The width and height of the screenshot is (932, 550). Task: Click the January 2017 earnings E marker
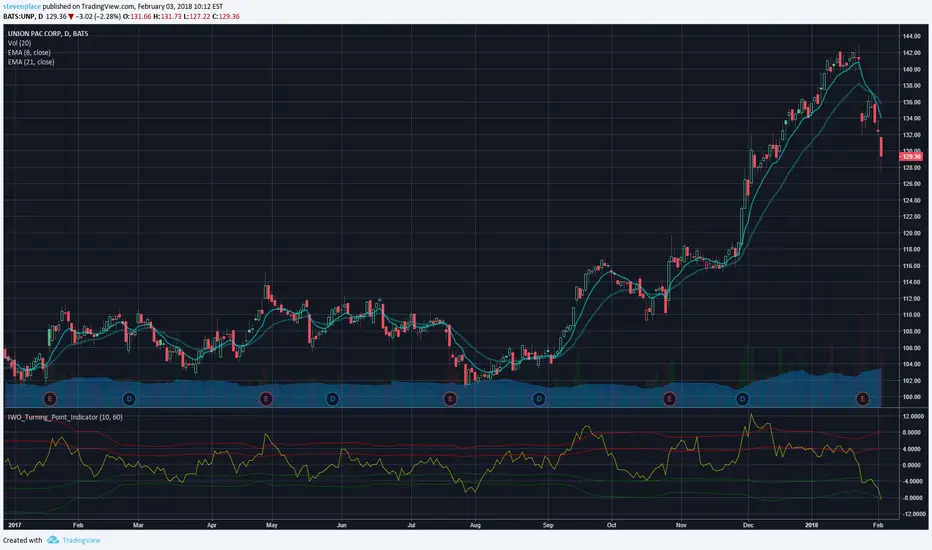coord(50,399)
